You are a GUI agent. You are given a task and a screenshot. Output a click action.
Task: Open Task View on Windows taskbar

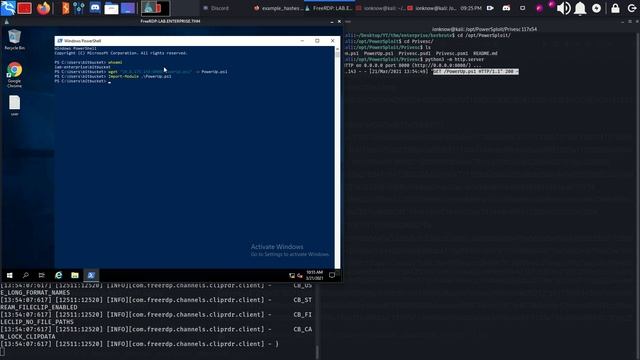coord(42,276)
